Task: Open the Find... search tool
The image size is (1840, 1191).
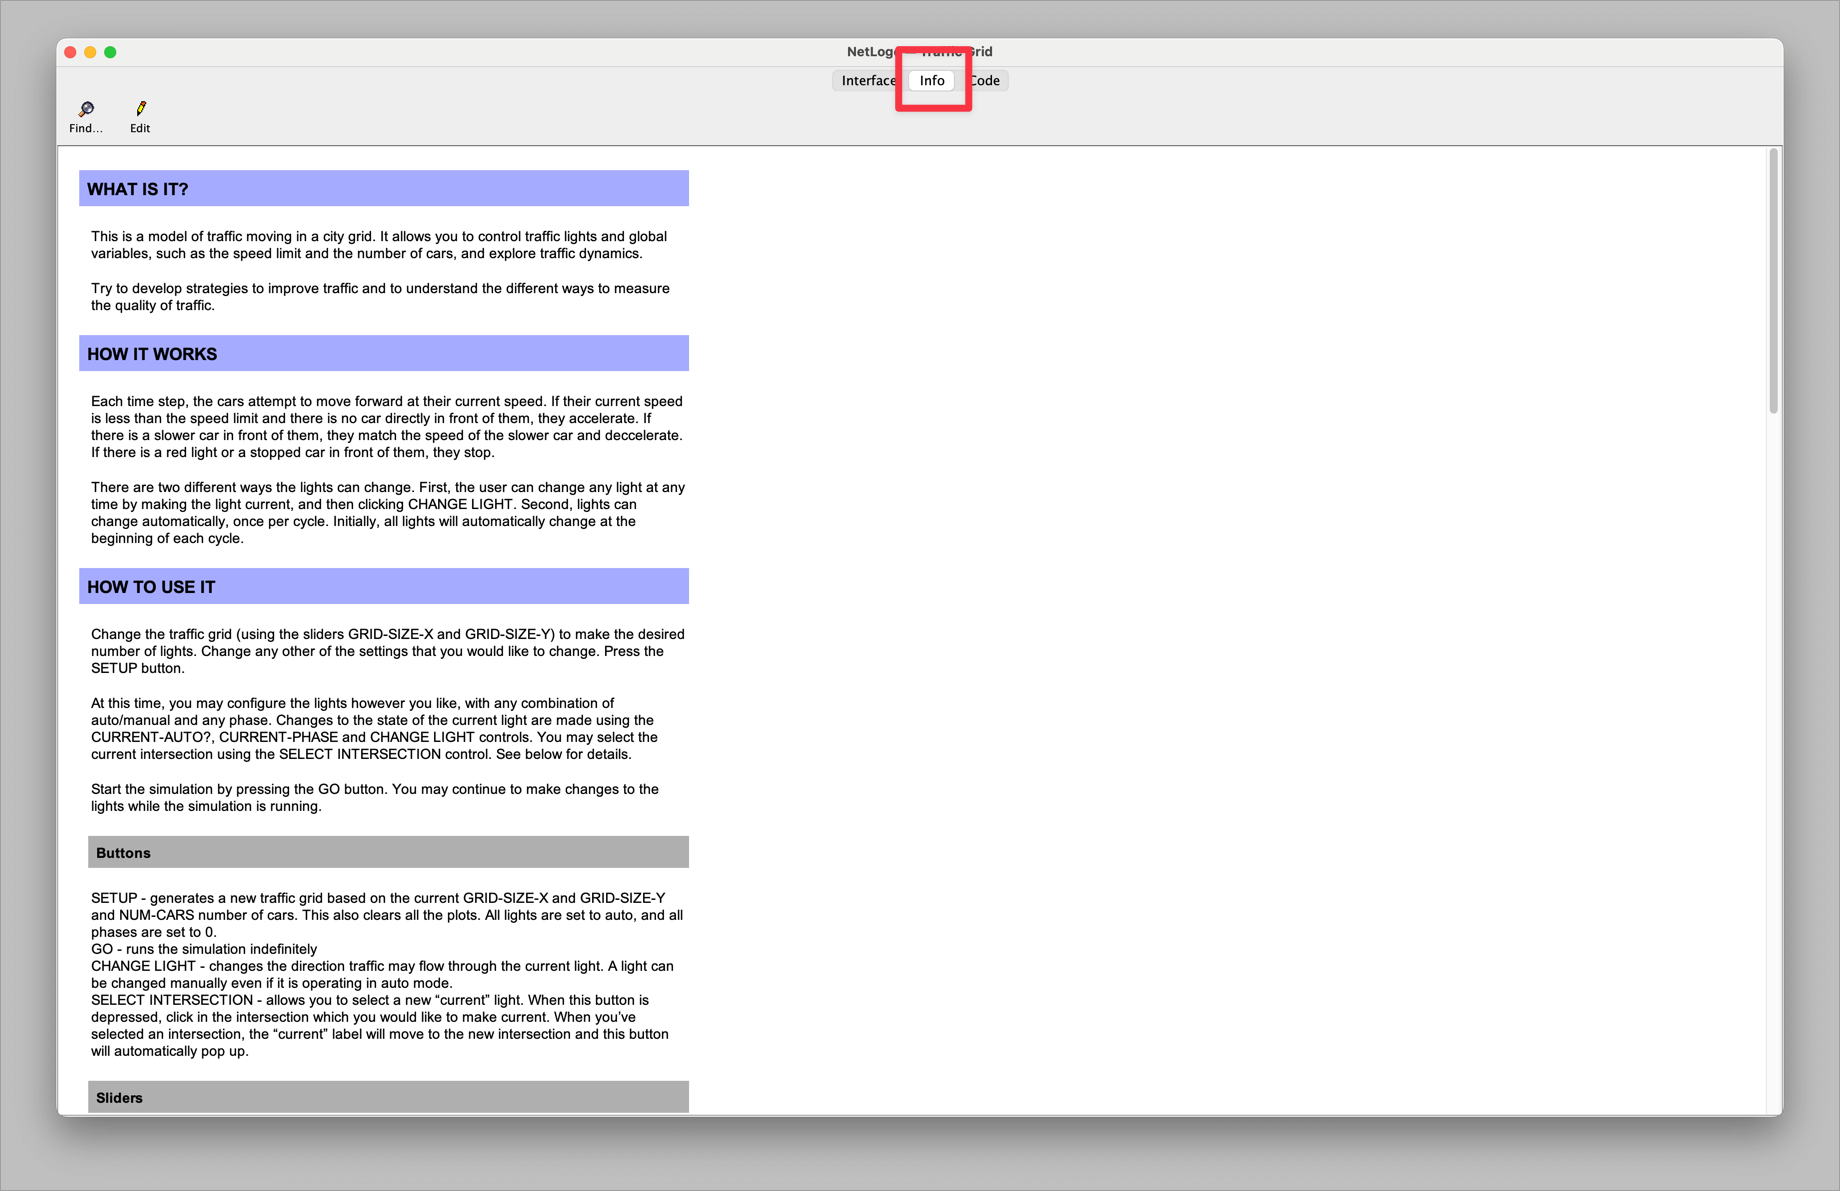Action: [x=85, y=114]
